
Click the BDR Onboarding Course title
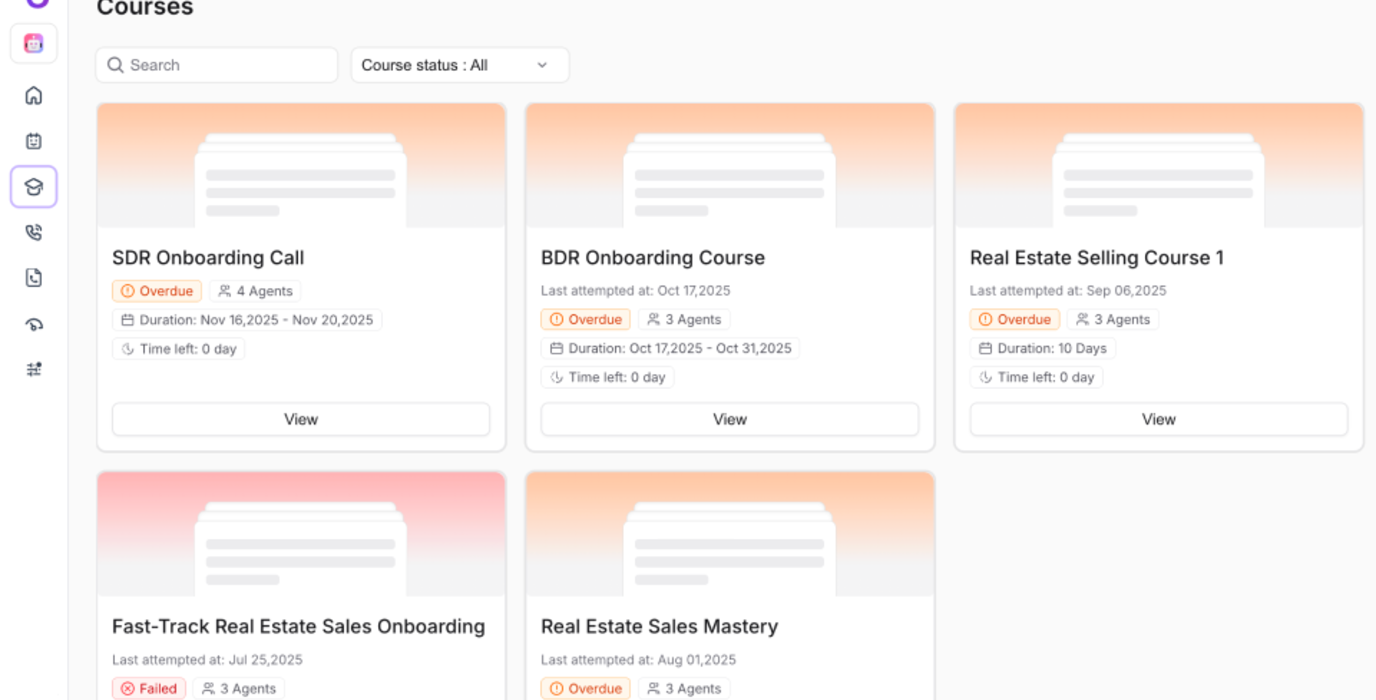coord(653,258)
